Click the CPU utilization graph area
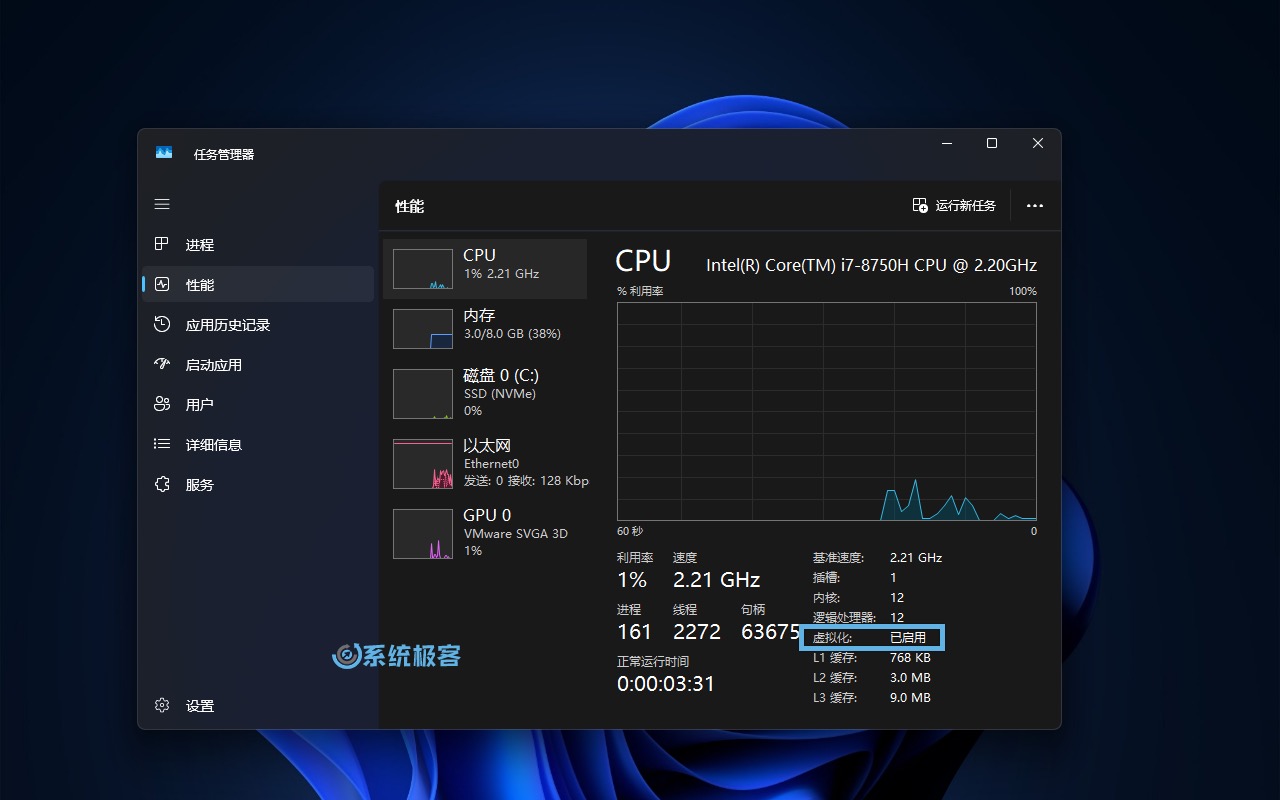The height and width of the screenshot is (800, 1280). click(x=826, y=411)
